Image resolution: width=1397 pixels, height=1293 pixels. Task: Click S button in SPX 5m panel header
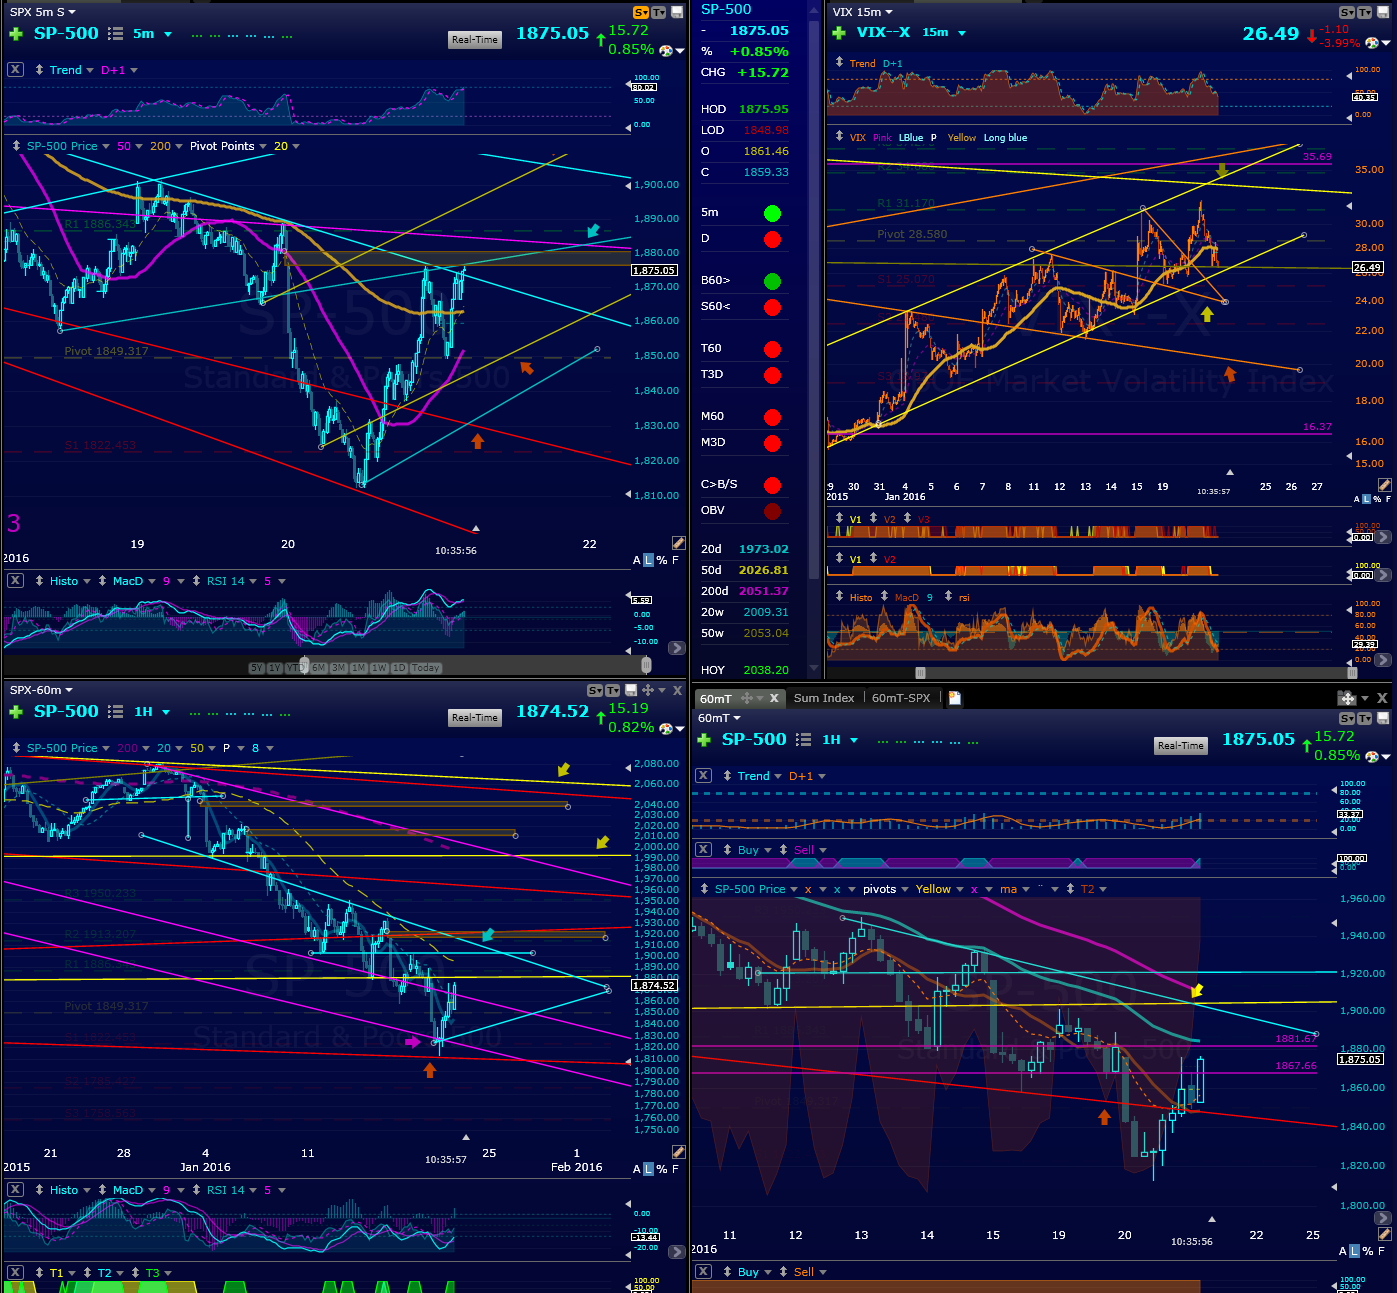pos(641,12)
